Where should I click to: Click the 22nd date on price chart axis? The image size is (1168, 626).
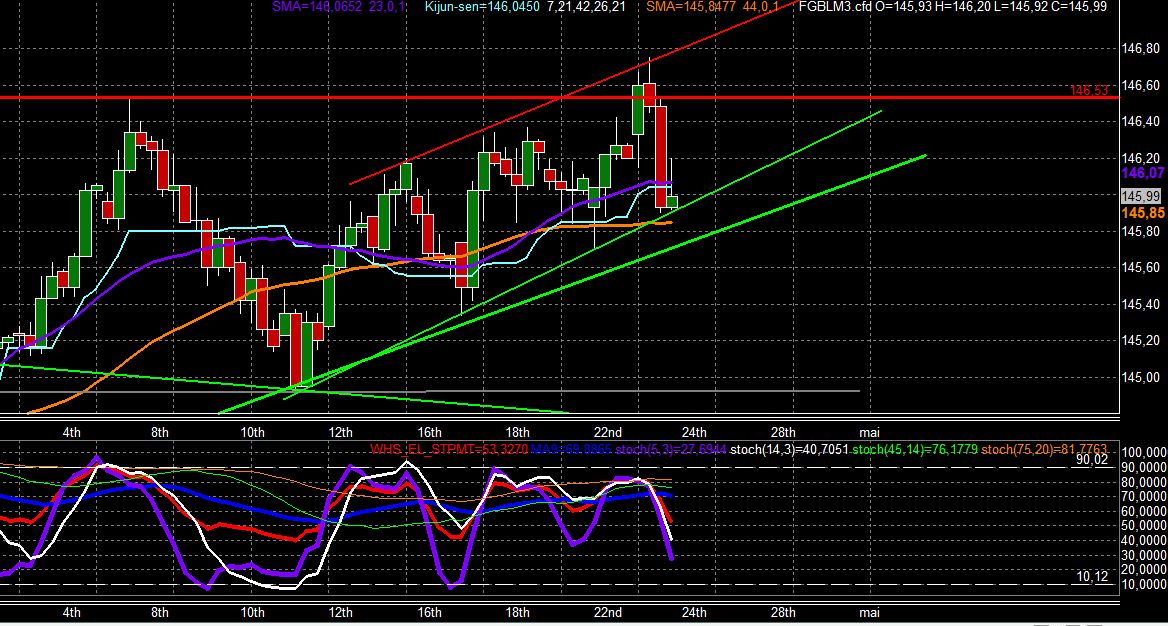point(608,432)
